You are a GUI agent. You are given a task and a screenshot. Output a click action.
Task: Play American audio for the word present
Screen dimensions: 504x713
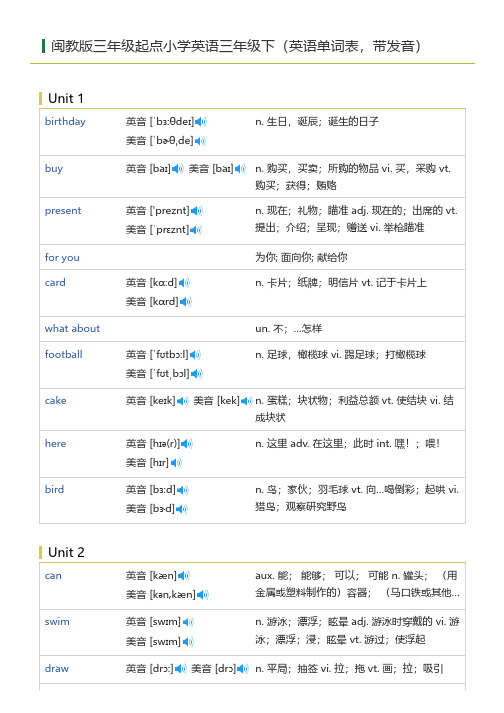(x=196, y=230)
